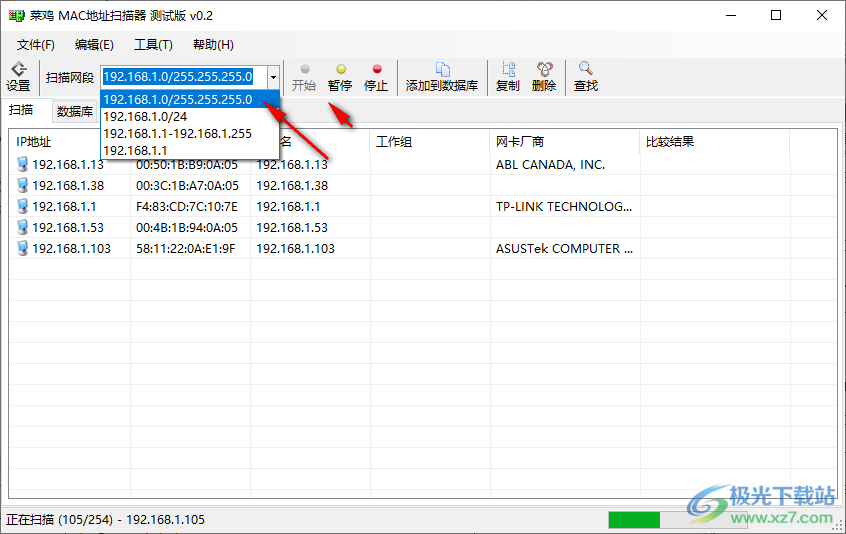
Task: Open the 工具(T) menu
Action: point(153,45)
